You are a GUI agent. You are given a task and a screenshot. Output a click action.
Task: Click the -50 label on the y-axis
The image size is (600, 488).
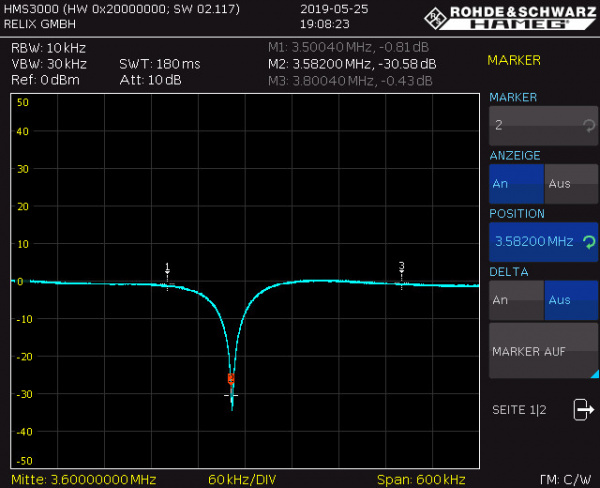pyautogui.click(x=24, y=461)
